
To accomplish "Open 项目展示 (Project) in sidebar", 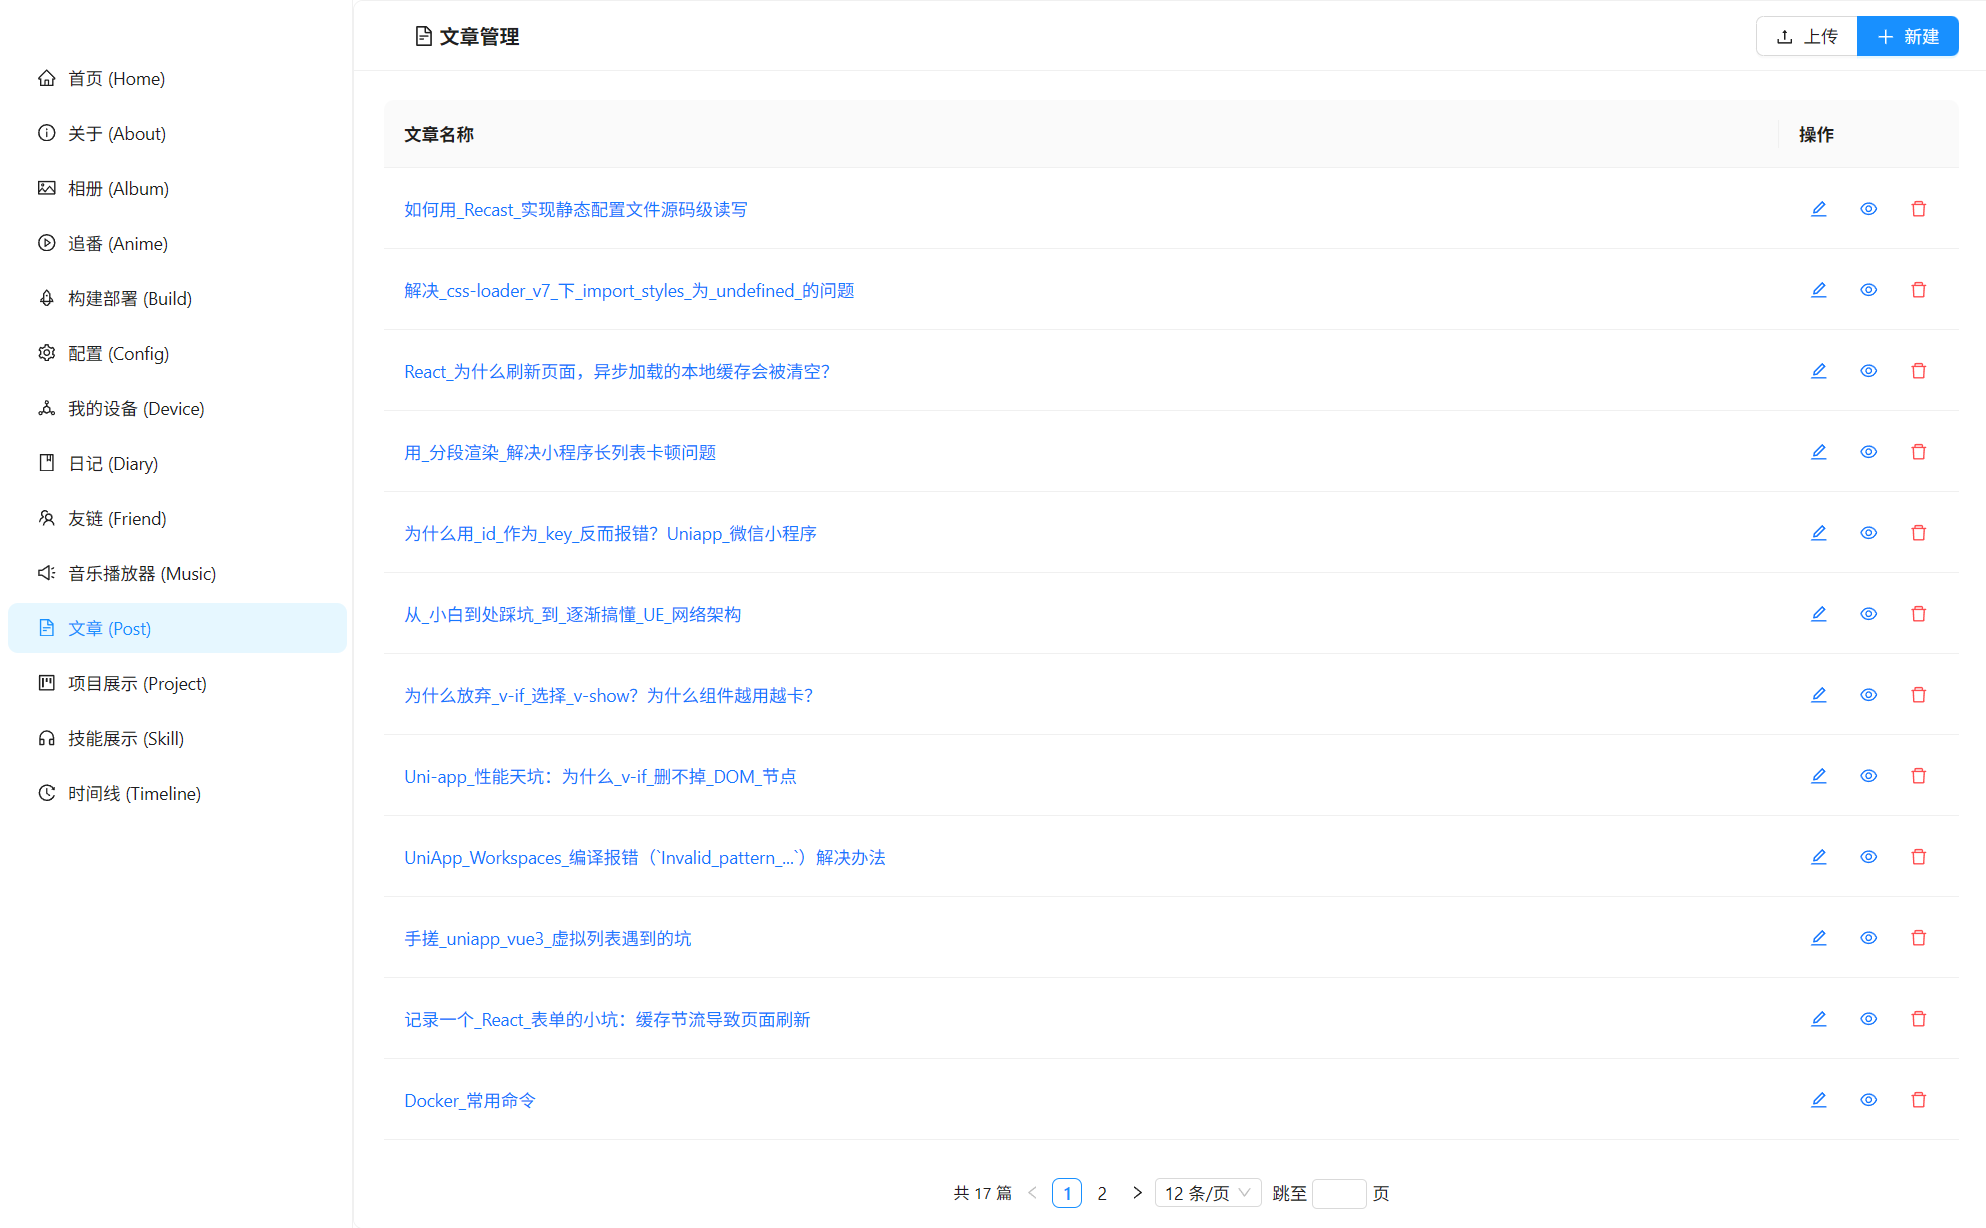I will point(177,683).
